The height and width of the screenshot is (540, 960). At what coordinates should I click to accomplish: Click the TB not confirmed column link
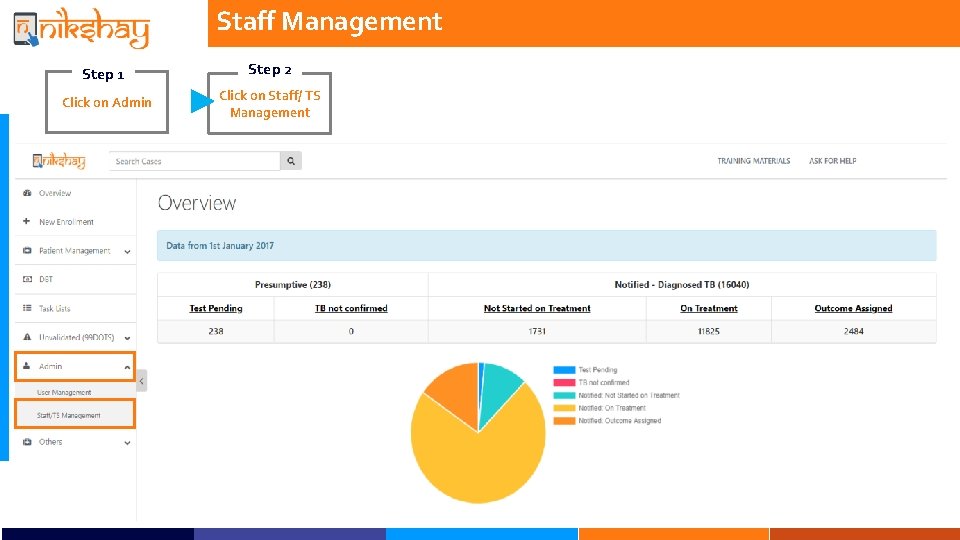tap(351, 308)
